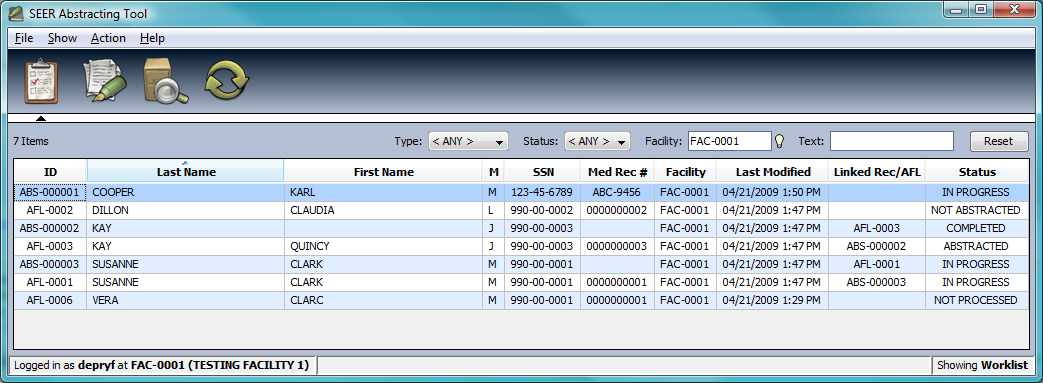Image resolution: width=1043 pixels, height=383 pixels.
Task: Click Med Rec 0000000002
Action: tap(617, 210)
